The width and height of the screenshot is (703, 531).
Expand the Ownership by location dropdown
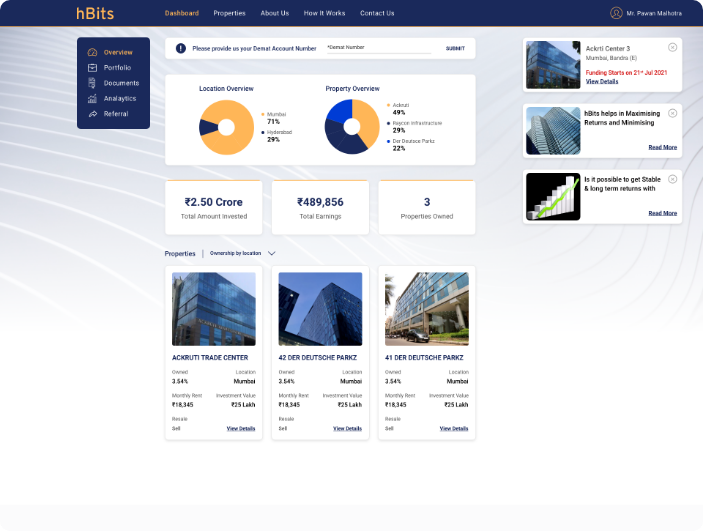pyautogui.click(x=271, y=254)
